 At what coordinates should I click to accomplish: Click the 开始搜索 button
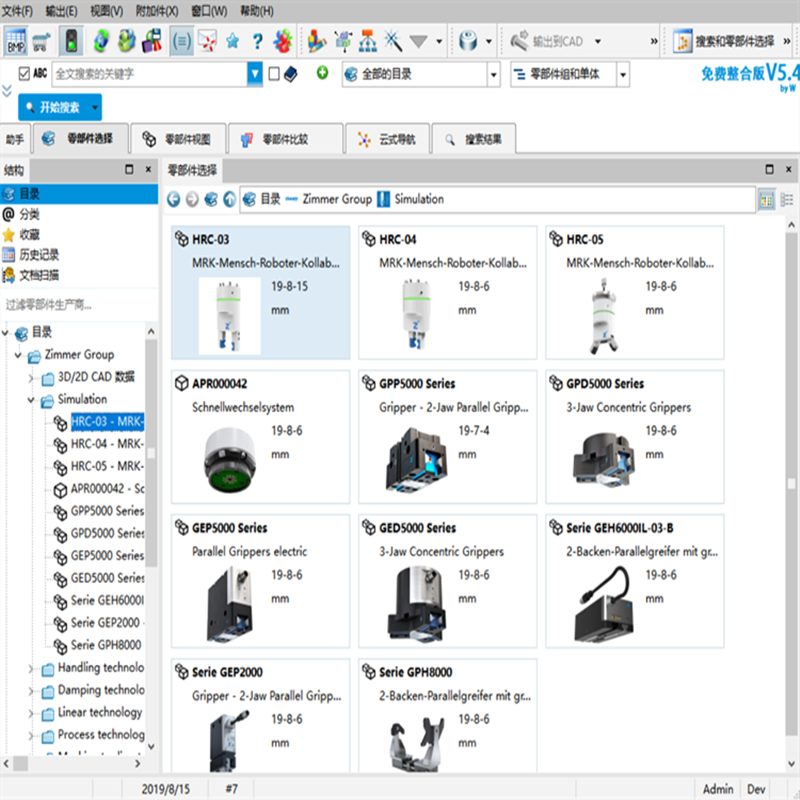click(59, 107)
